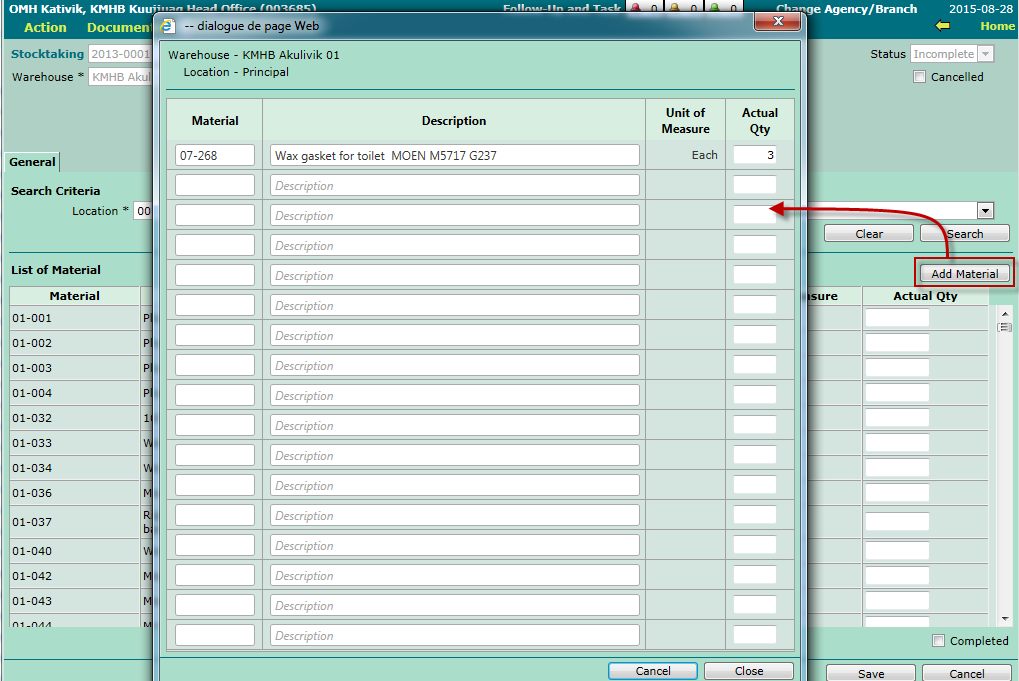The width and height of the screenshot is (1019, 681).
Task: Click the yellow back arrow icon
Action: [x=942, y=26]
